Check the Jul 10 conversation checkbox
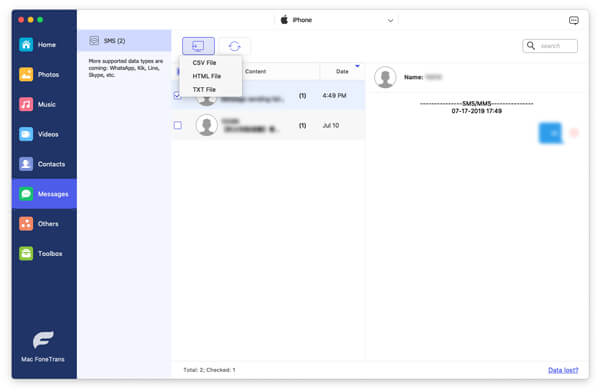The height and width of the screenshot is (392, 600). 178,125
